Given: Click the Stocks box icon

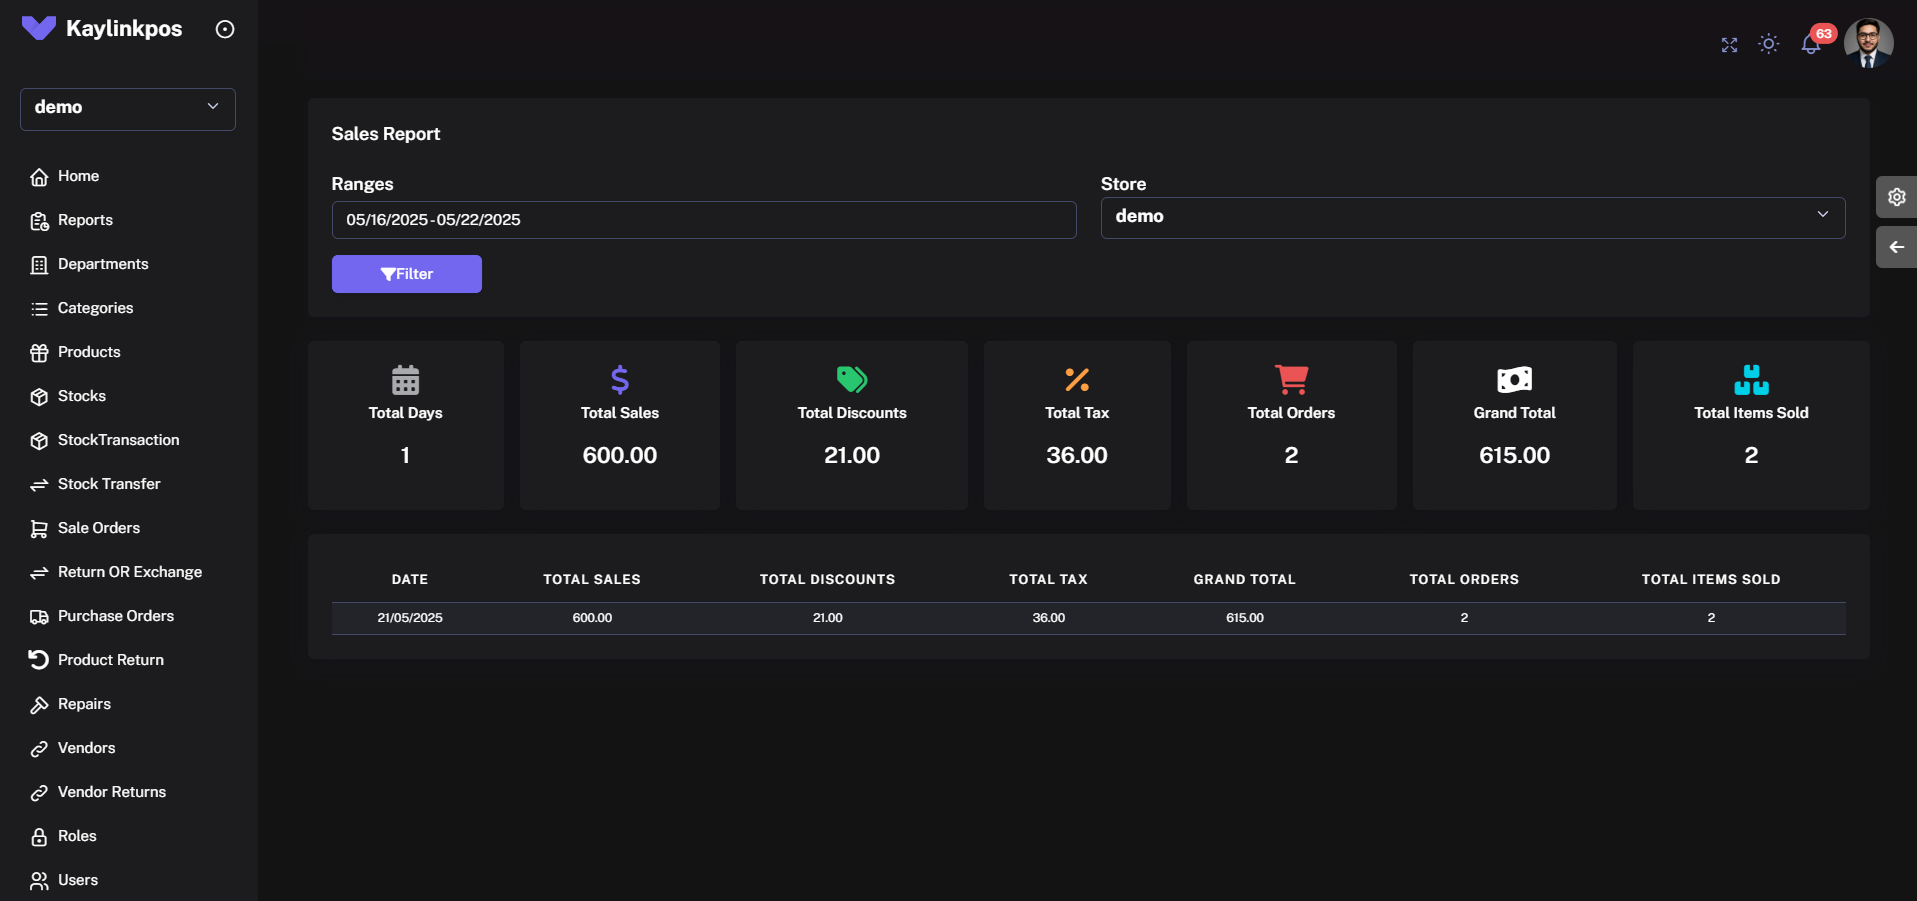Looking at the screenshot, I should click(x=39, y=397).
